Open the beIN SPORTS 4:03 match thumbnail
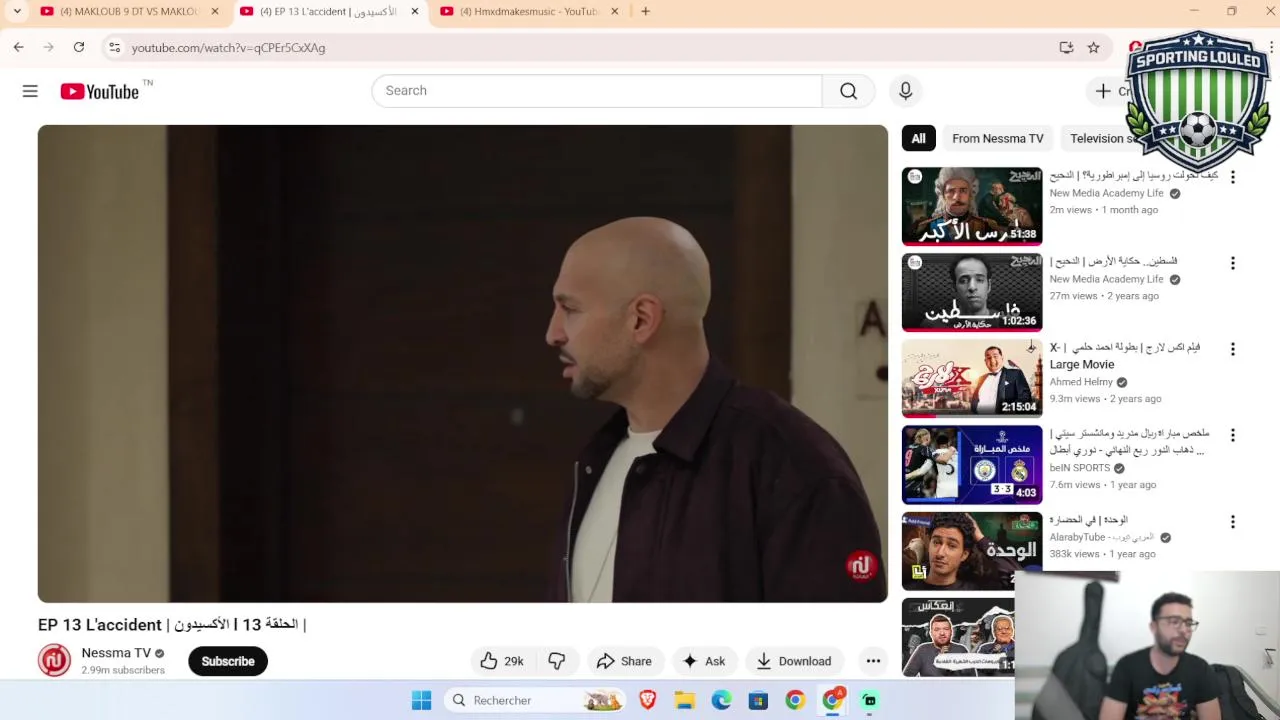Screen dimensions: 1280x720 click(x=972, y=465)
